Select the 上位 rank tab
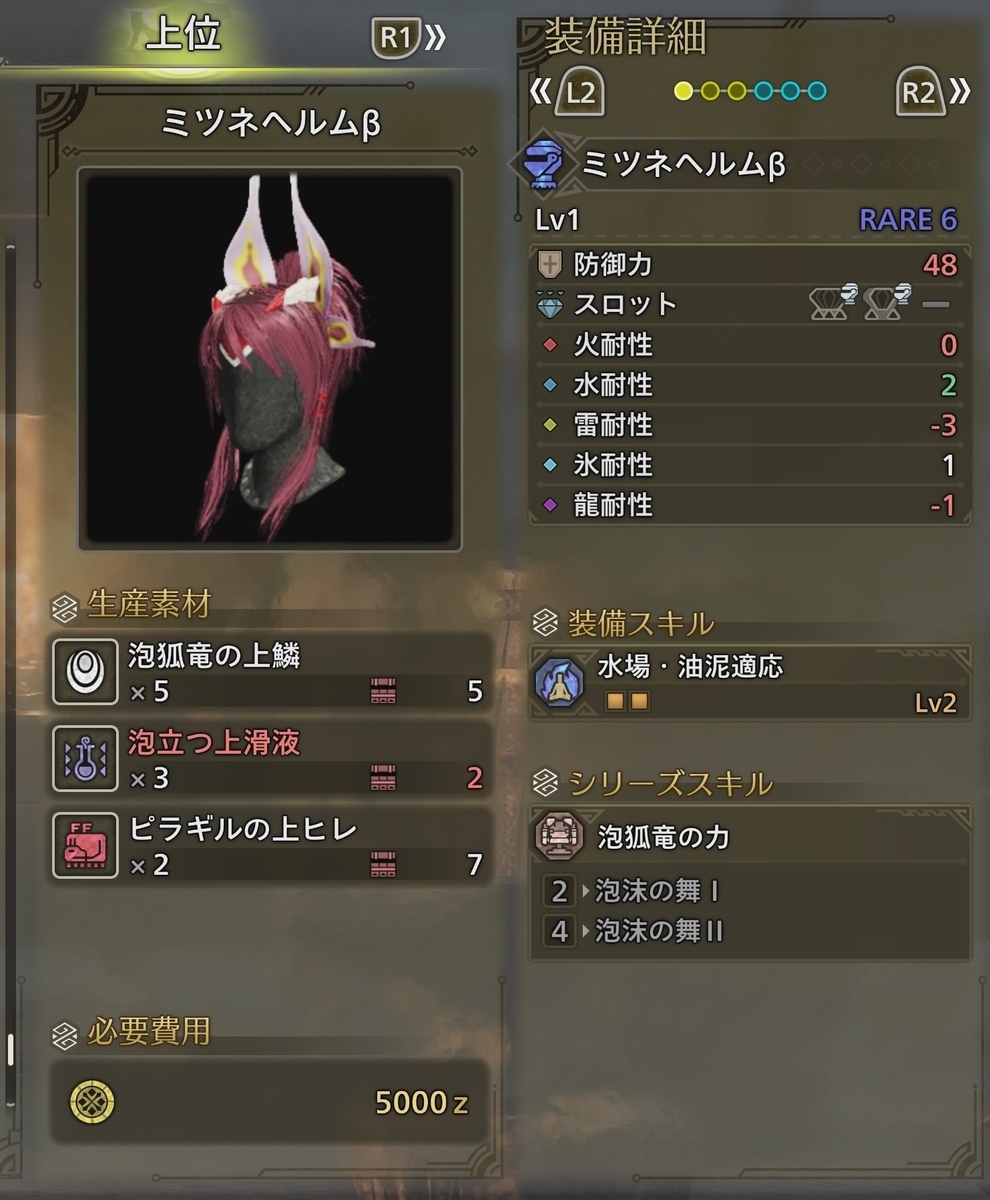This screenshot has height=1200, width=990. (x=183, y=37)
